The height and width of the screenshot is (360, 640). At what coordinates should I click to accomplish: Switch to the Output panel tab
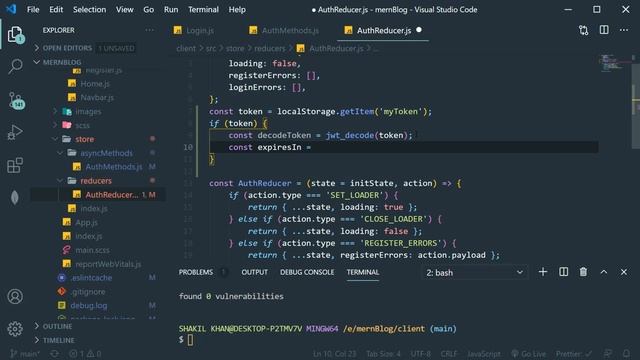click(255, 272)
